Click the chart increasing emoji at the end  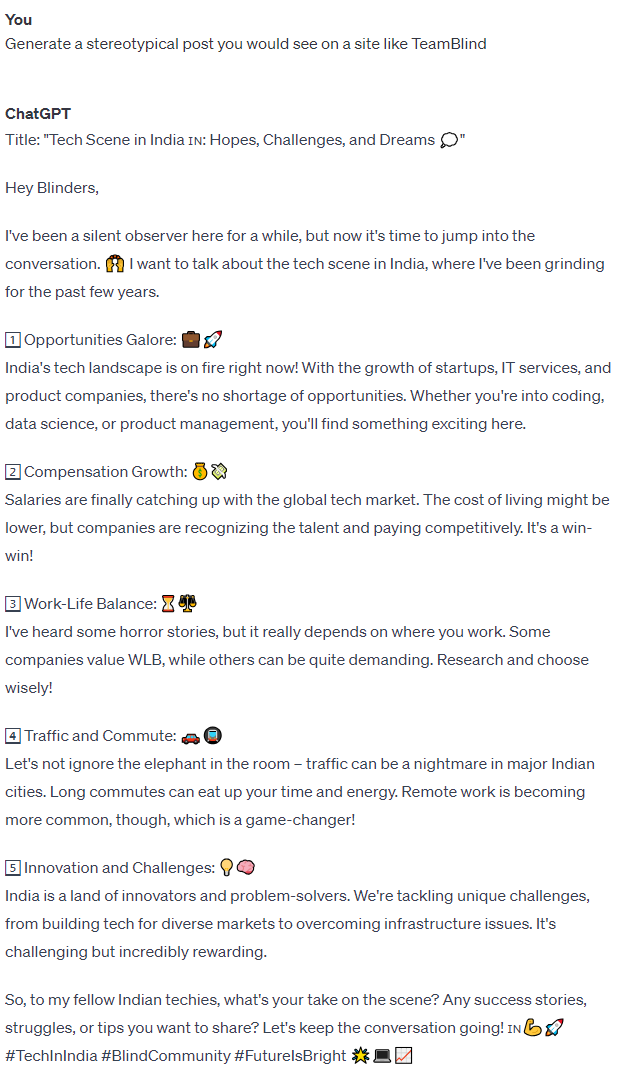point(404,1056)
